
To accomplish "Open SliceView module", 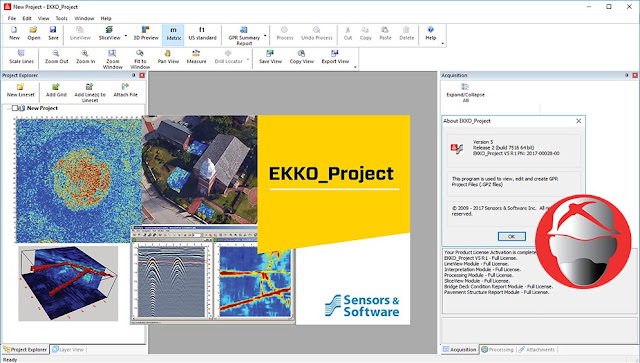I will pos(109,33).
